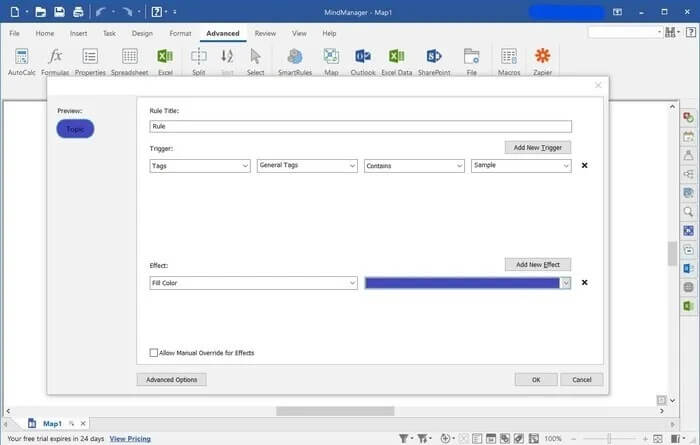Screen dimensions: 700x445
Task: Switch to the Format tab
Action: [180, 33]
